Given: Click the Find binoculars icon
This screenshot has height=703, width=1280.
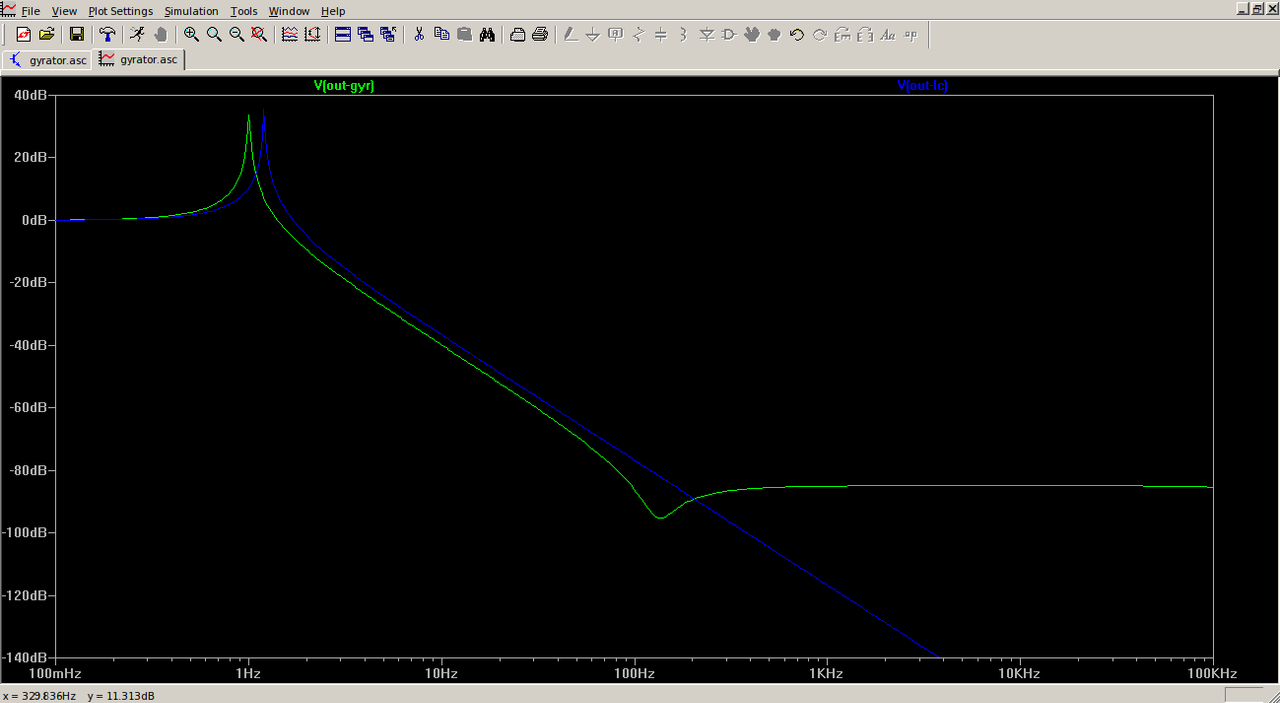Looking at the screenshot, I should 487,34.
